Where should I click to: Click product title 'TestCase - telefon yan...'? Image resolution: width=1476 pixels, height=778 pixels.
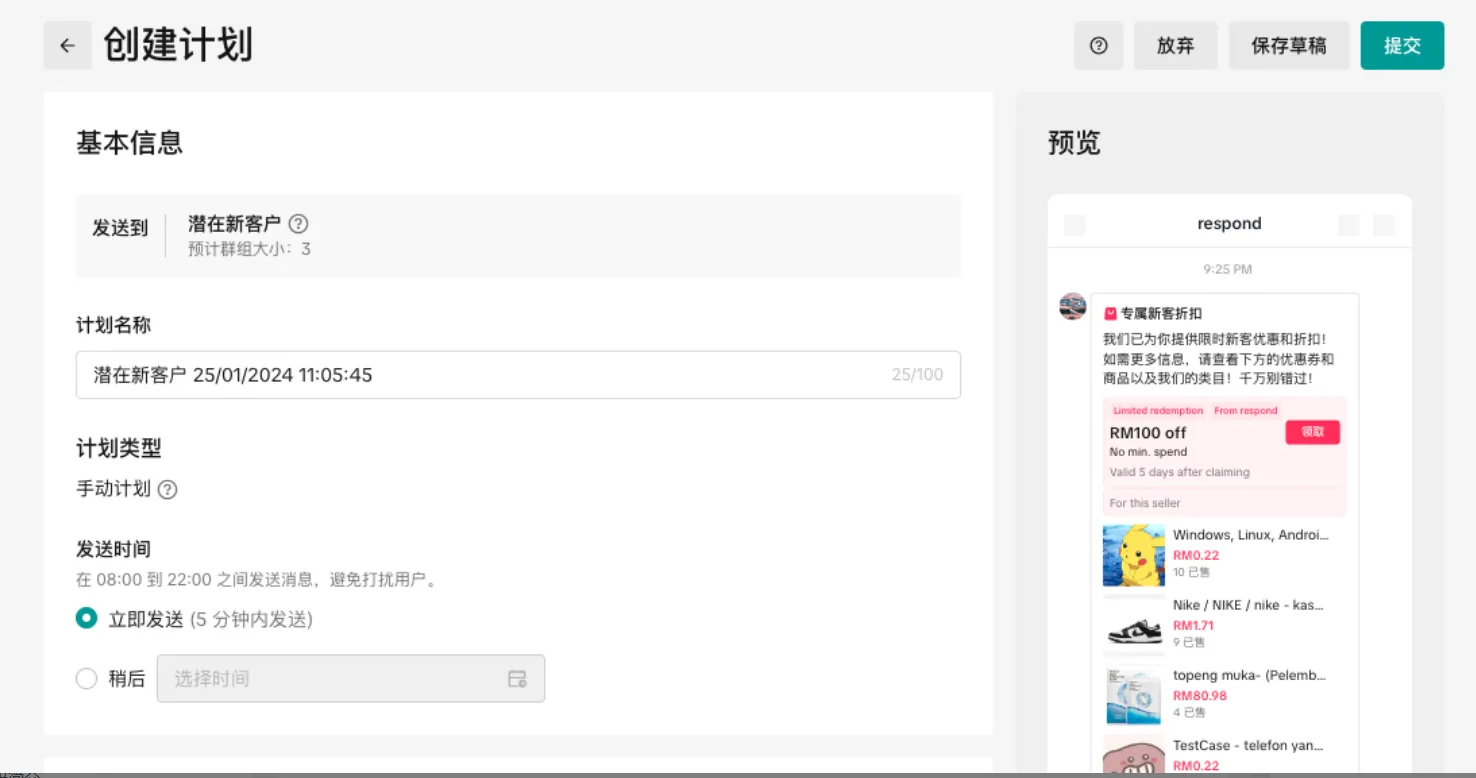click(x=1248, y=745)
